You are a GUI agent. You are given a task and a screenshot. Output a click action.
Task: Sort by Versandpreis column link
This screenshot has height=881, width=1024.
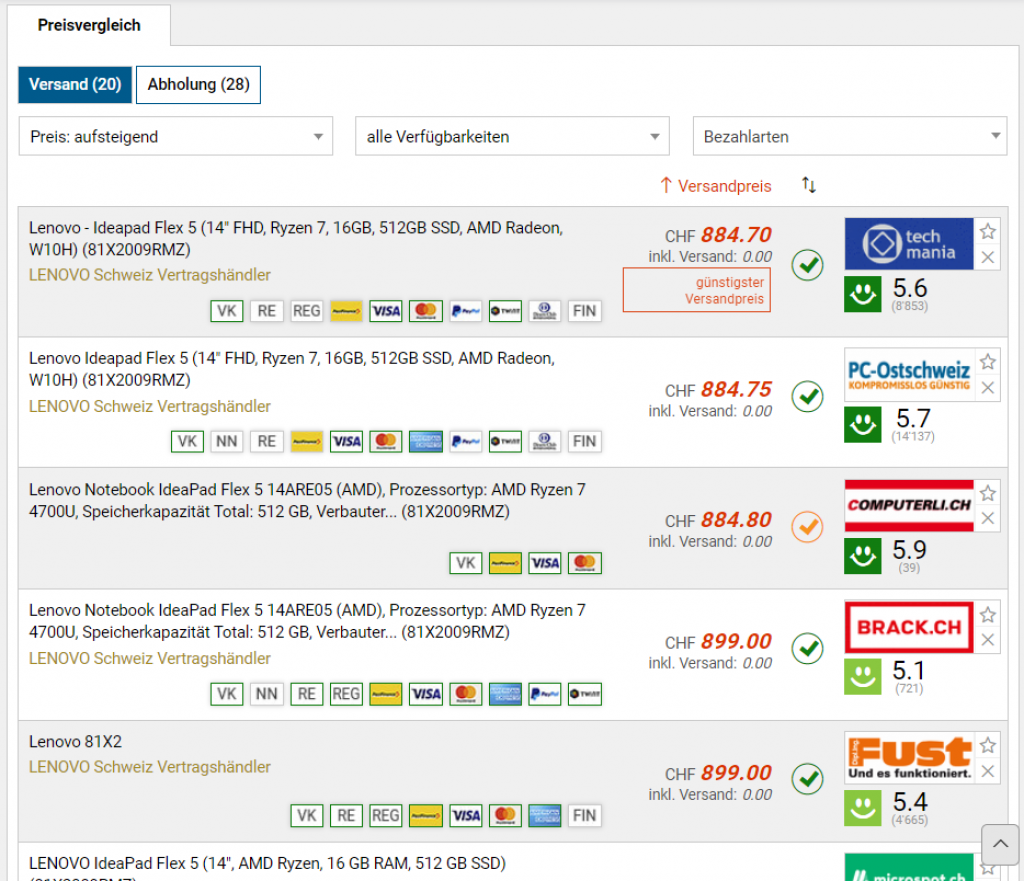click(x=724, y=186)
